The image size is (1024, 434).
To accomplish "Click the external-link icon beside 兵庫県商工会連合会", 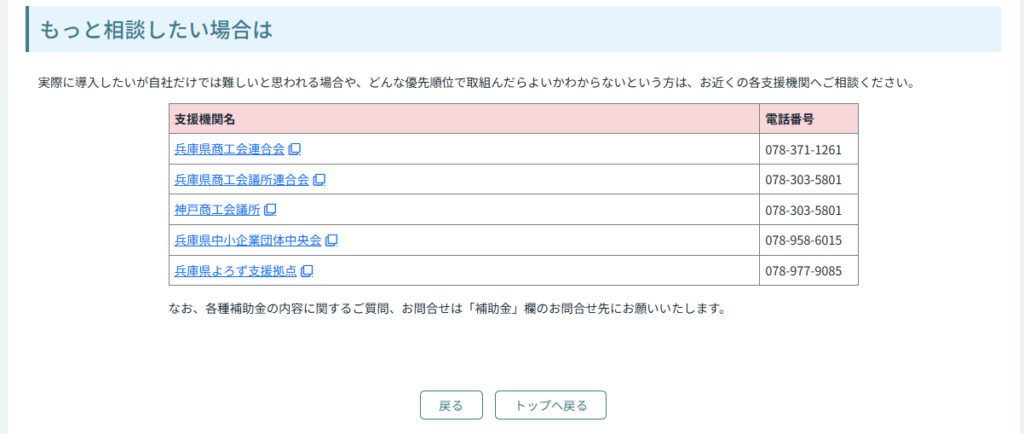I will coord(295,150).
